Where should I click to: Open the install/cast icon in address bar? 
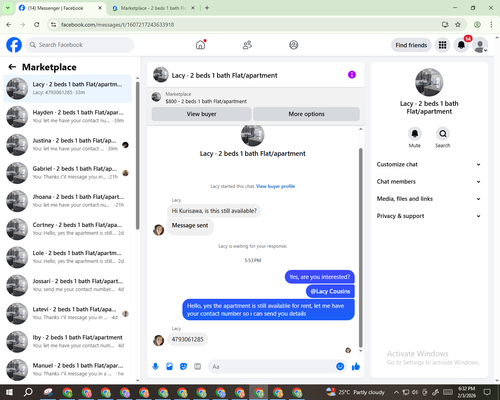(x=445, y=24)
